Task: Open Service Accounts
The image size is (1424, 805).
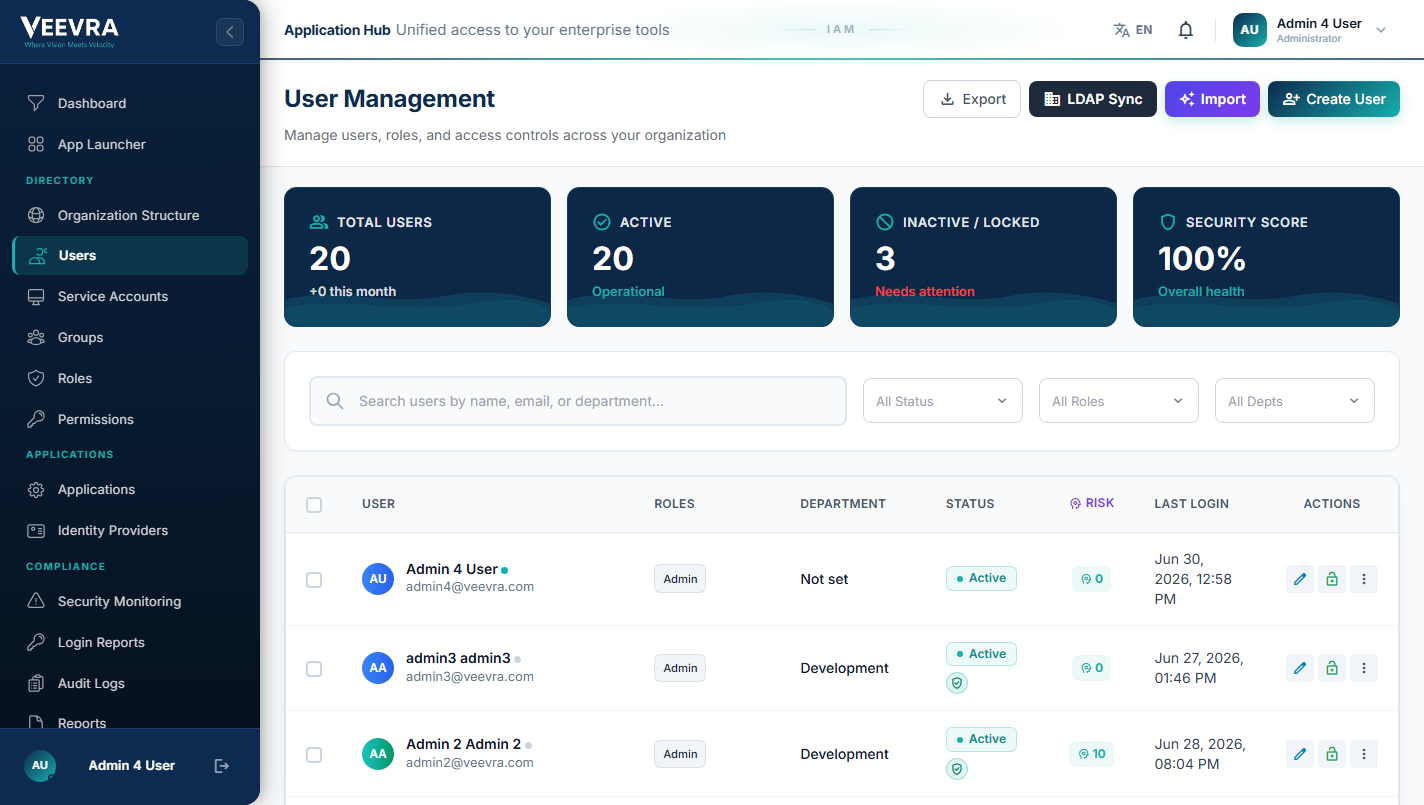Action: tap(130, 296)
